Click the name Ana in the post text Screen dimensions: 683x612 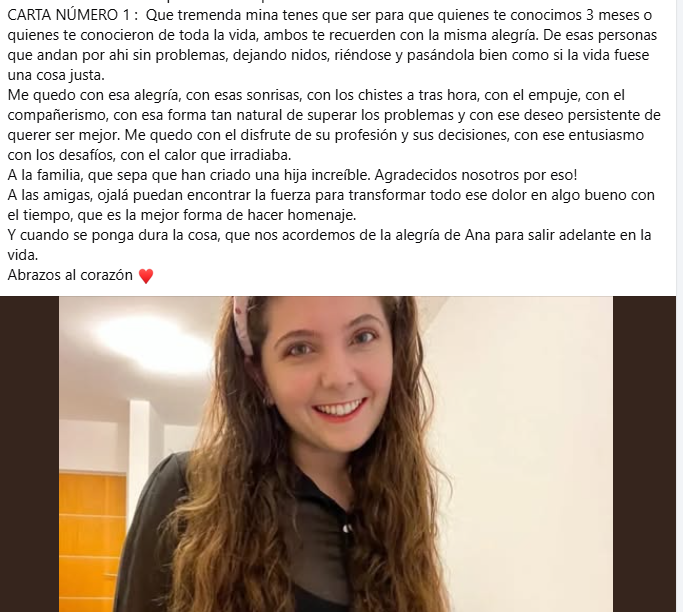(x=478, y=235)
